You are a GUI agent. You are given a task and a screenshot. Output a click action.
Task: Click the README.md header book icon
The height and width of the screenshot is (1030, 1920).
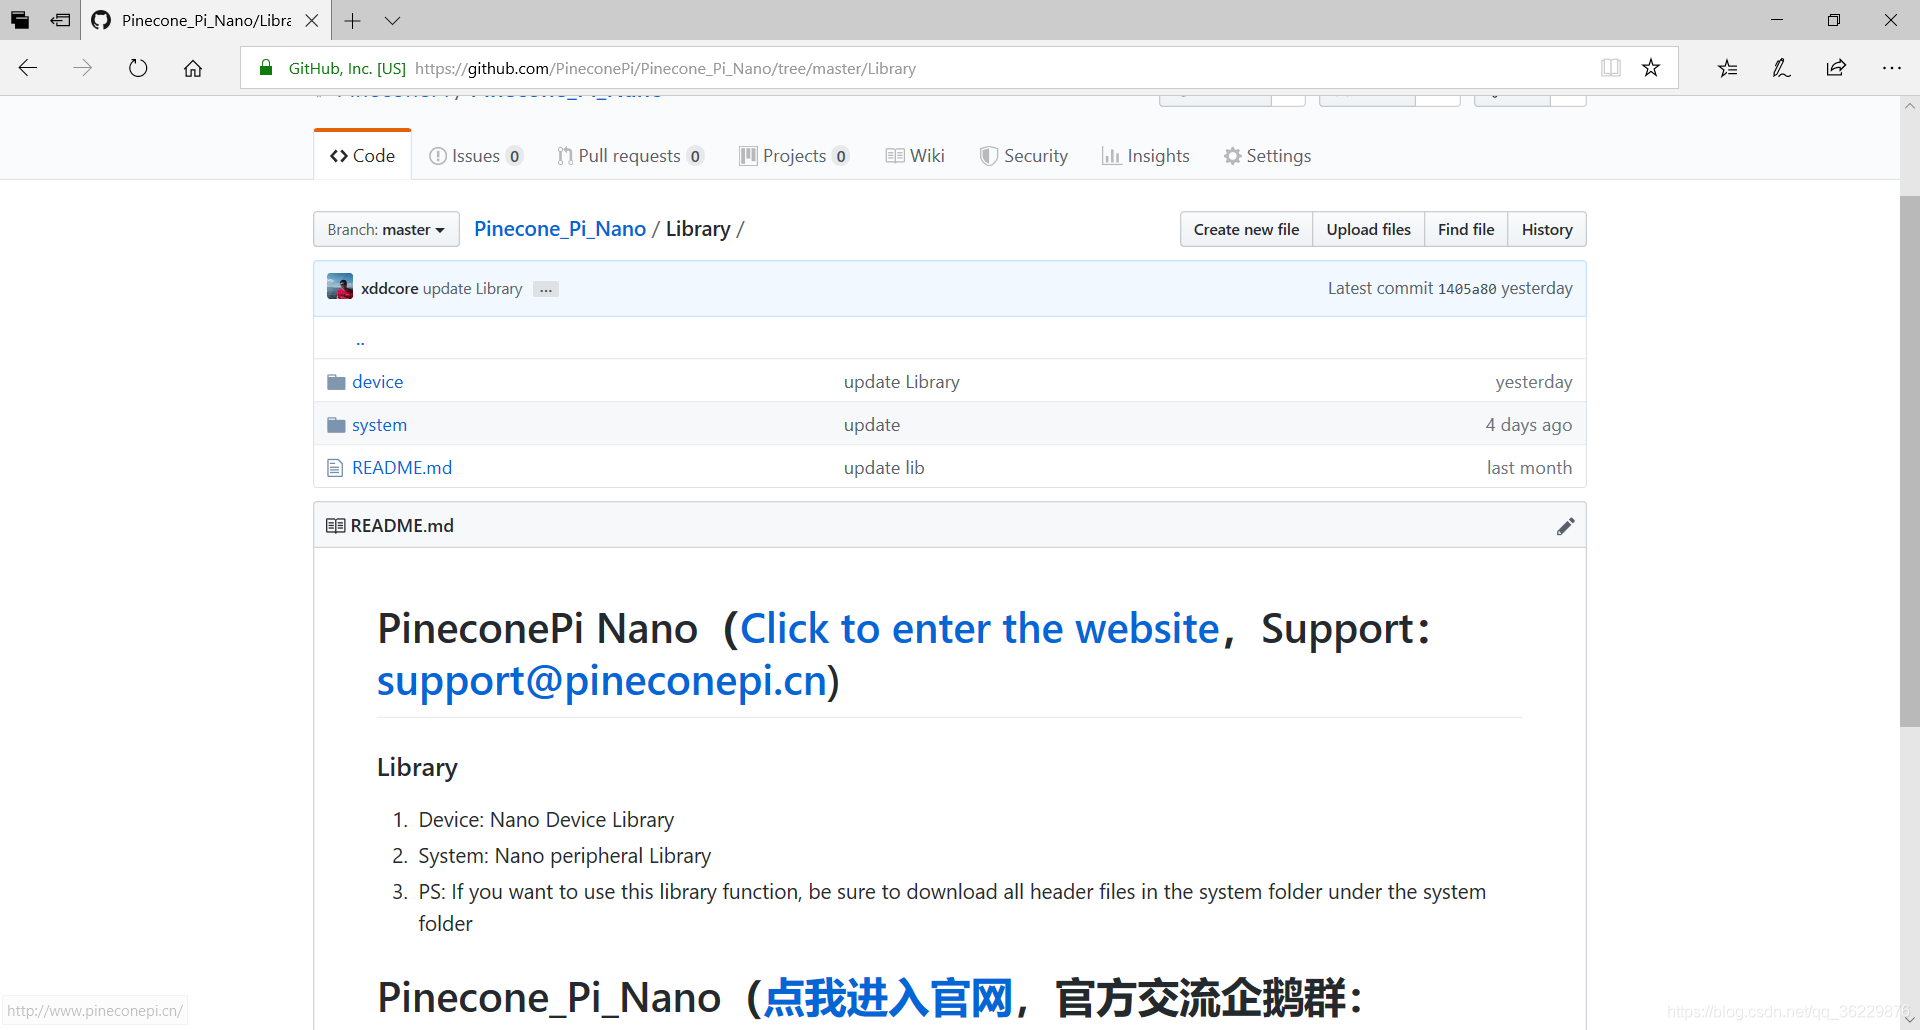[x=336, y=526]
